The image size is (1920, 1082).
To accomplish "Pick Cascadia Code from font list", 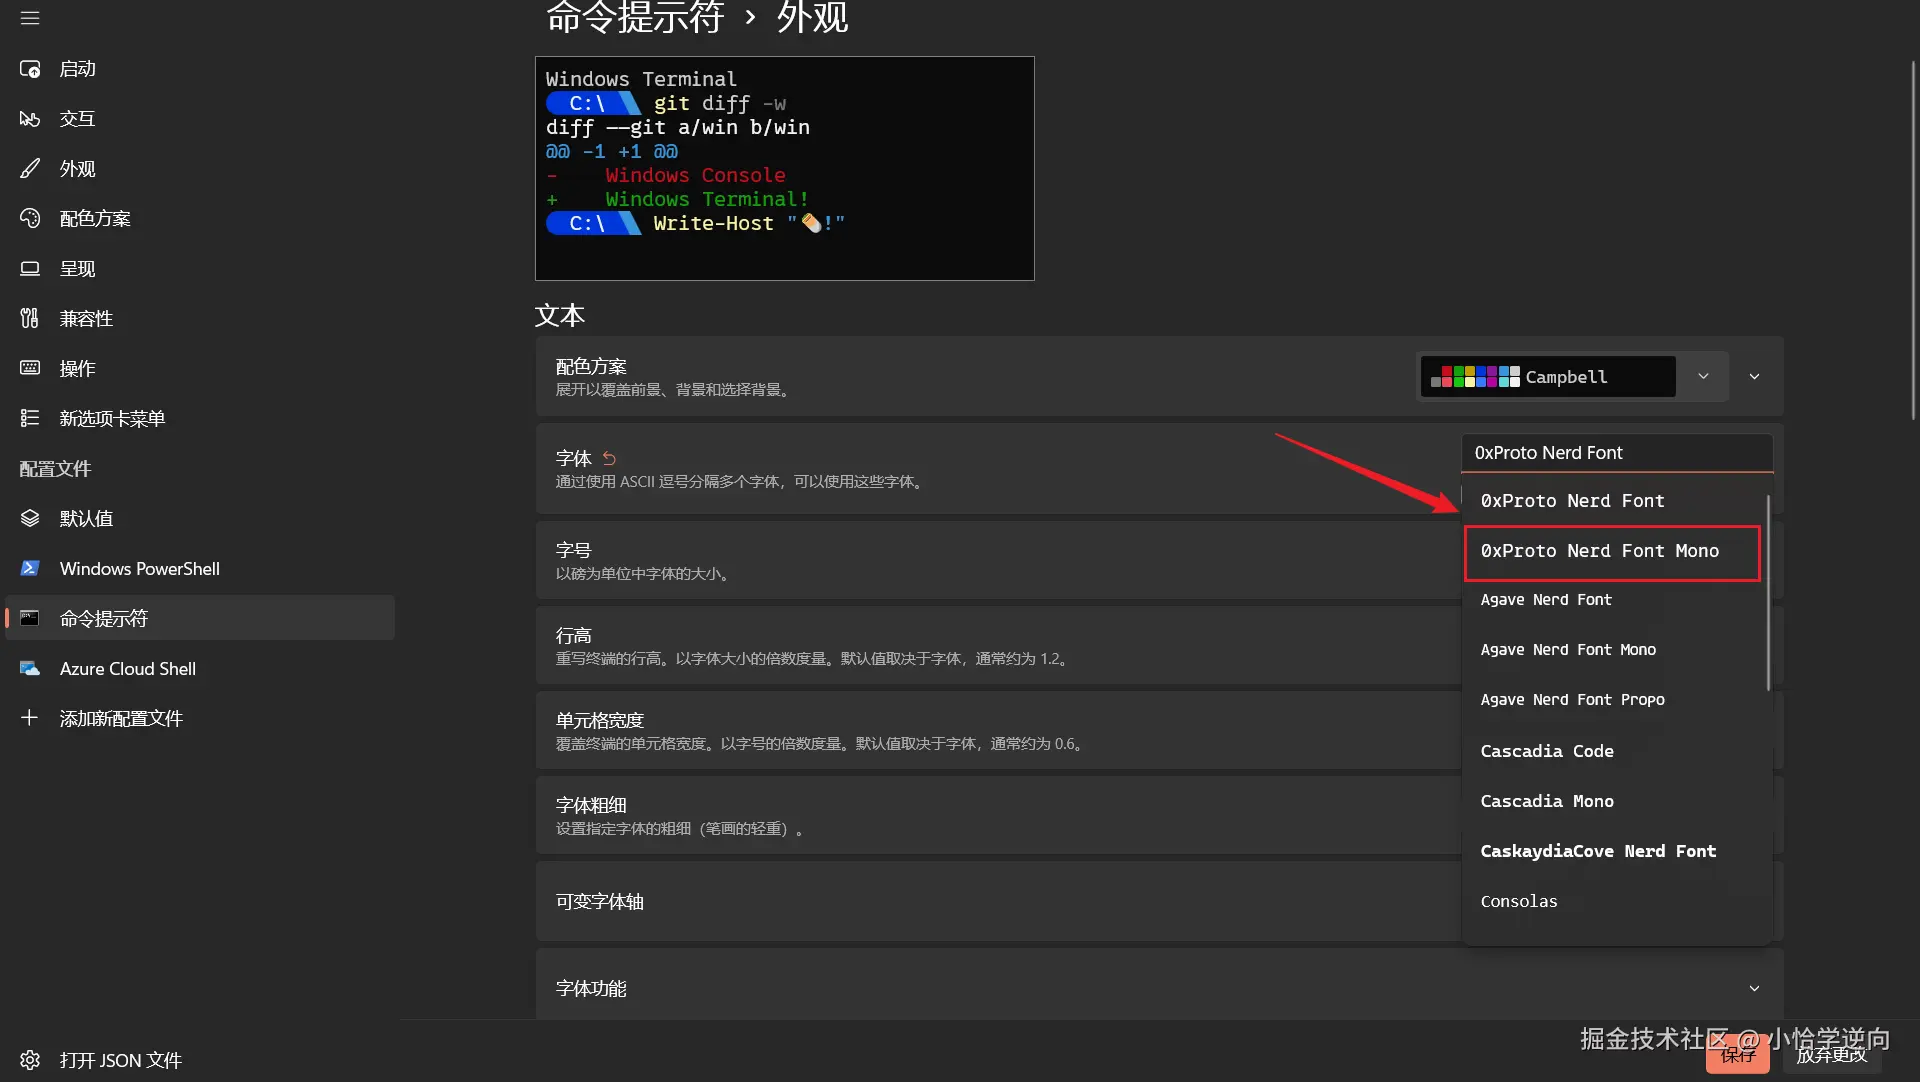I will 1547,751.
